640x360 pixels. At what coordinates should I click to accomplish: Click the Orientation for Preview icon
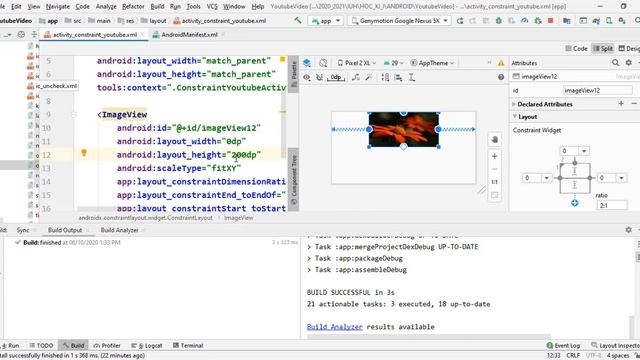(x=323, y=63)
